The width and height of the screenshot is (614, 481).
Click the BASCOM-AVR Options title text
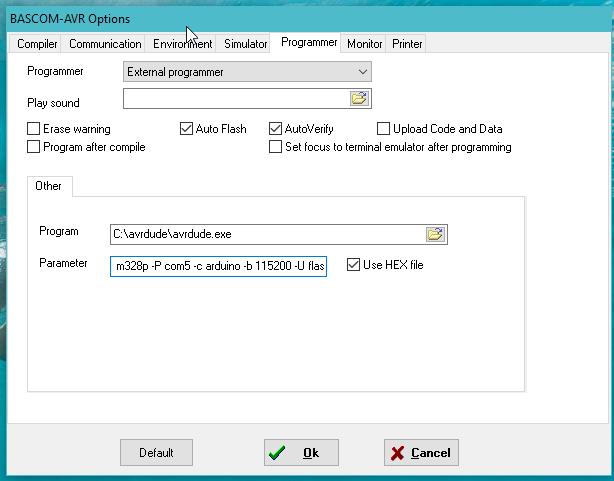pyautogui.click(x=70, y=19)
